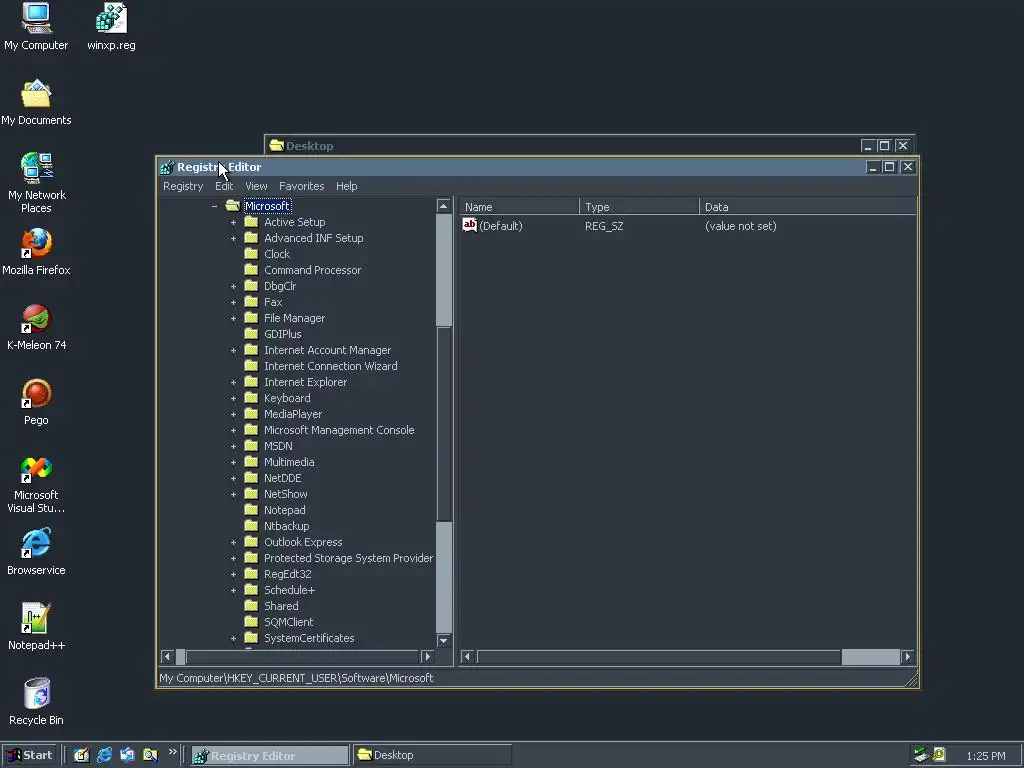
Task: Click the 1:25 PM taskbar clock
Action: coord(986,756)
